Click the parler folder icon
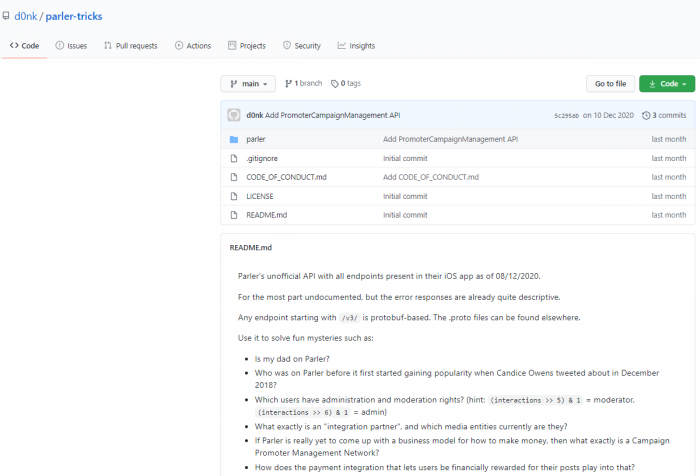700x476 pixels. (234, 139)
